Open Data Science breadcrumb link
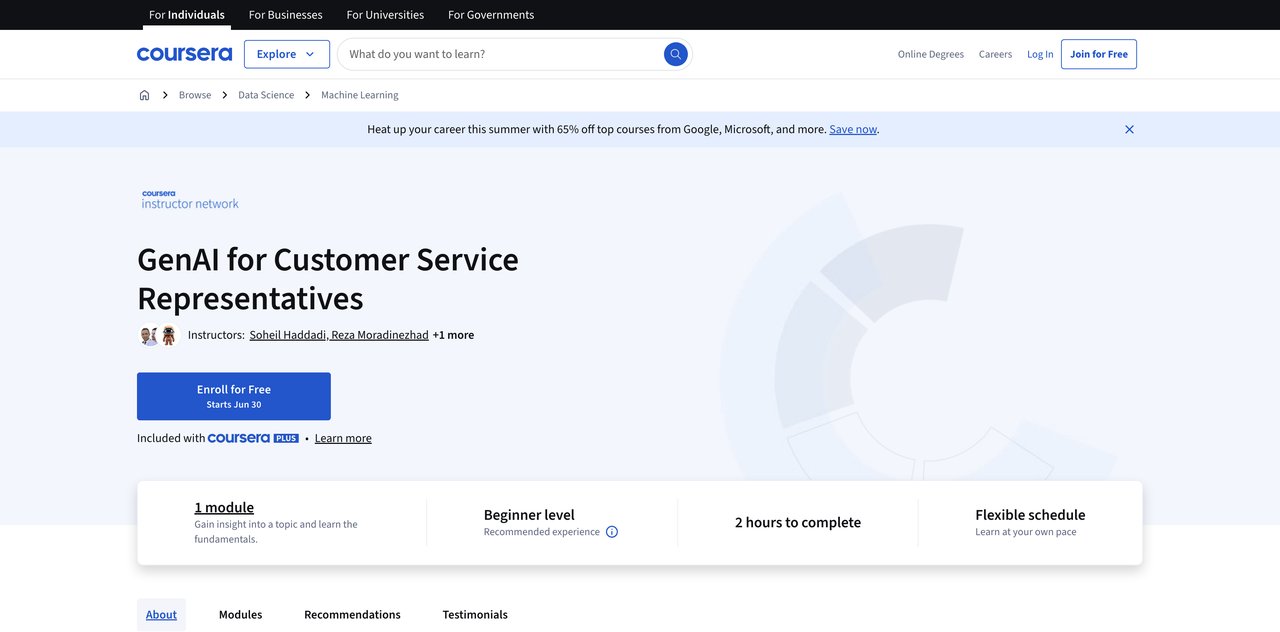1280x632 pixels. pos(266,95)
